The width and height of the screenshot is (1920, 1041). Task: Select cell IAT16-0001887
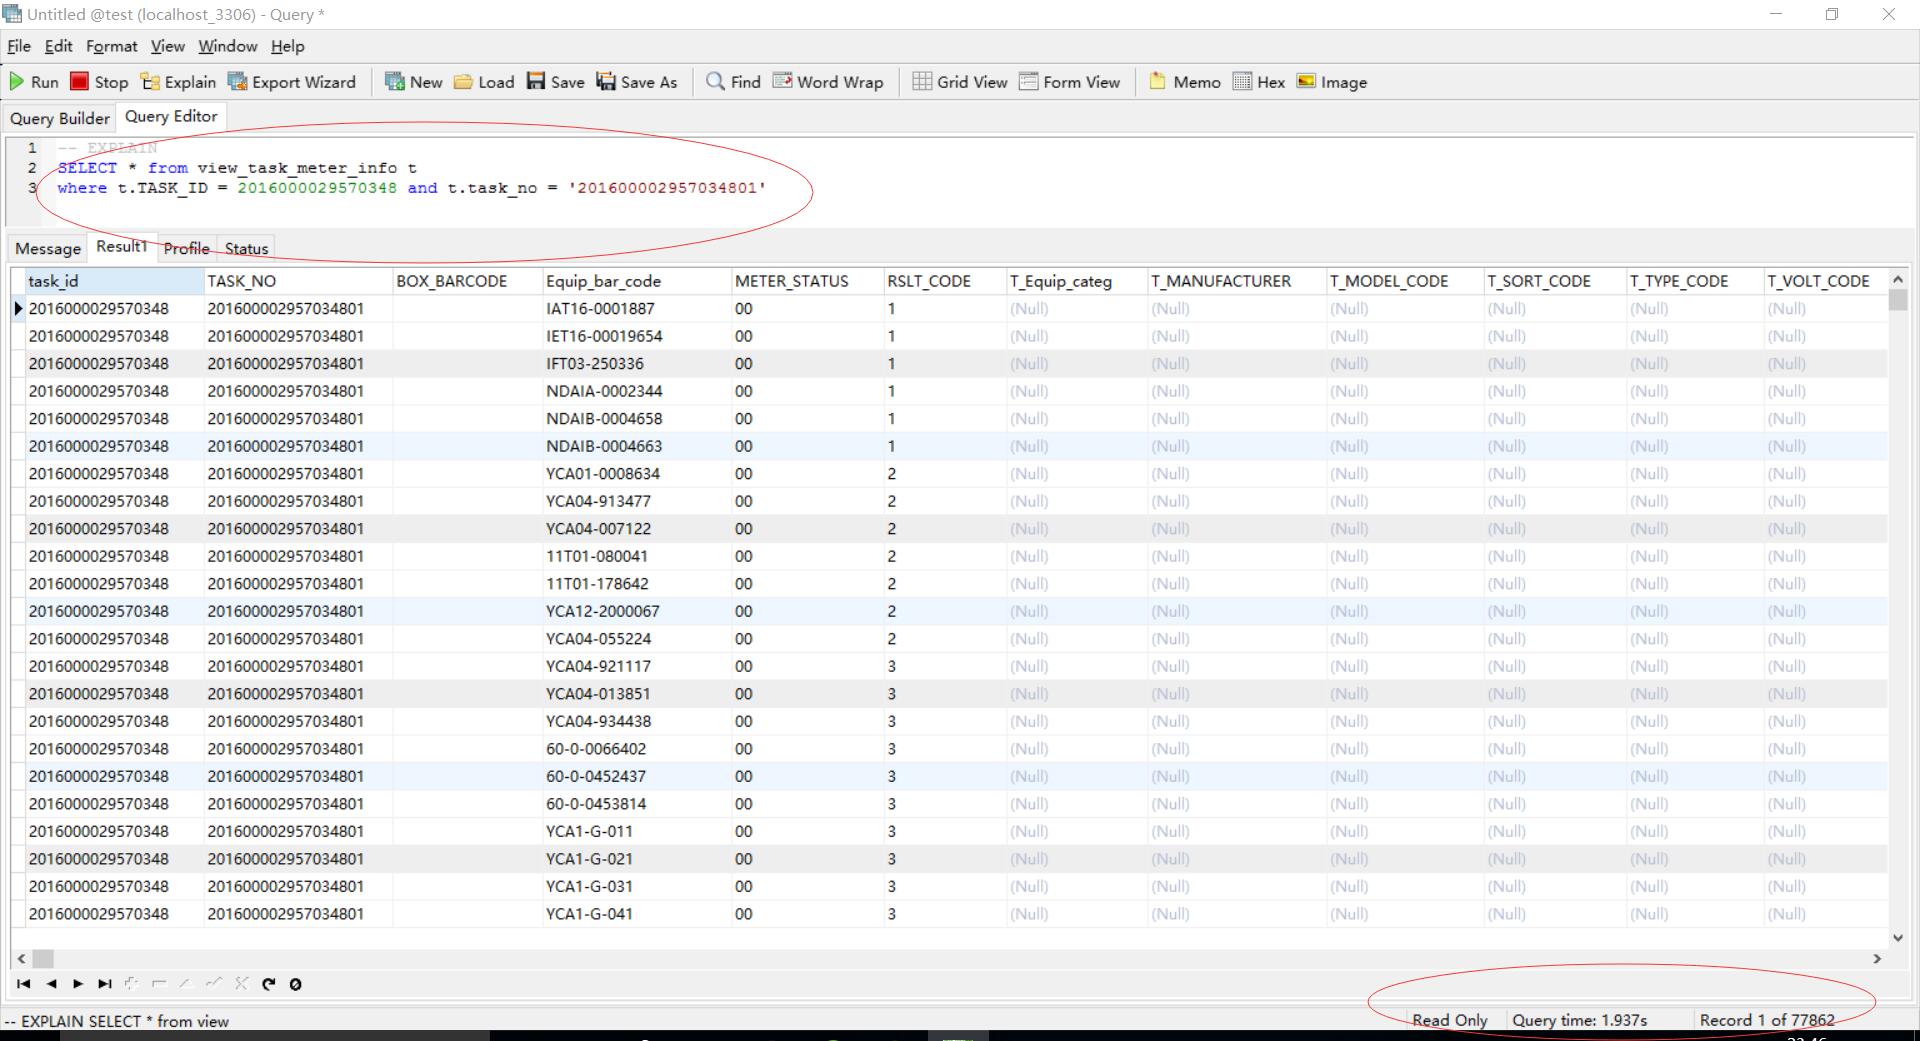636,309
